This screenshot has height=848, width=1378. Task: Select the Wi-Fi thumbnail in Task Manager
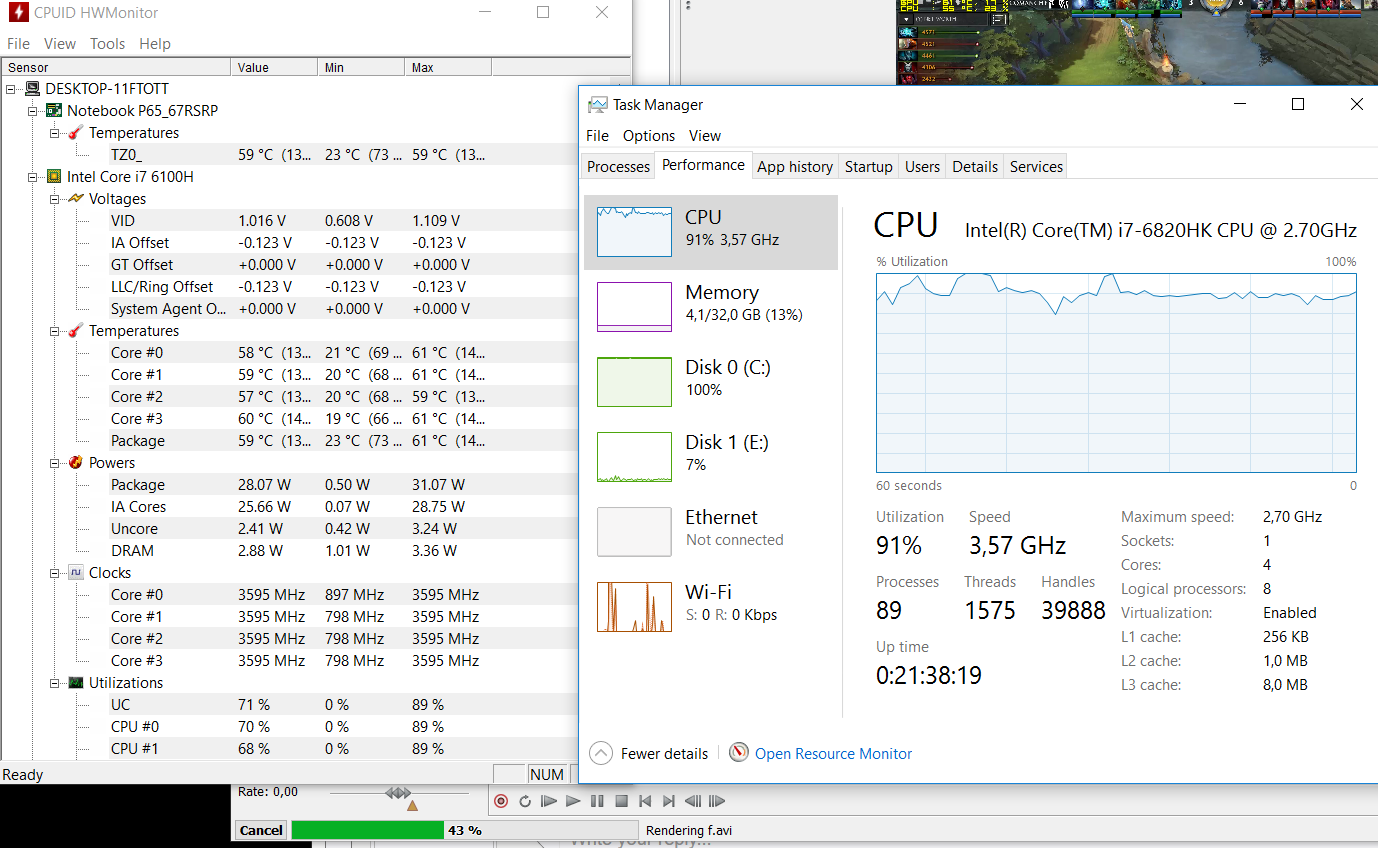coord(634,607)
